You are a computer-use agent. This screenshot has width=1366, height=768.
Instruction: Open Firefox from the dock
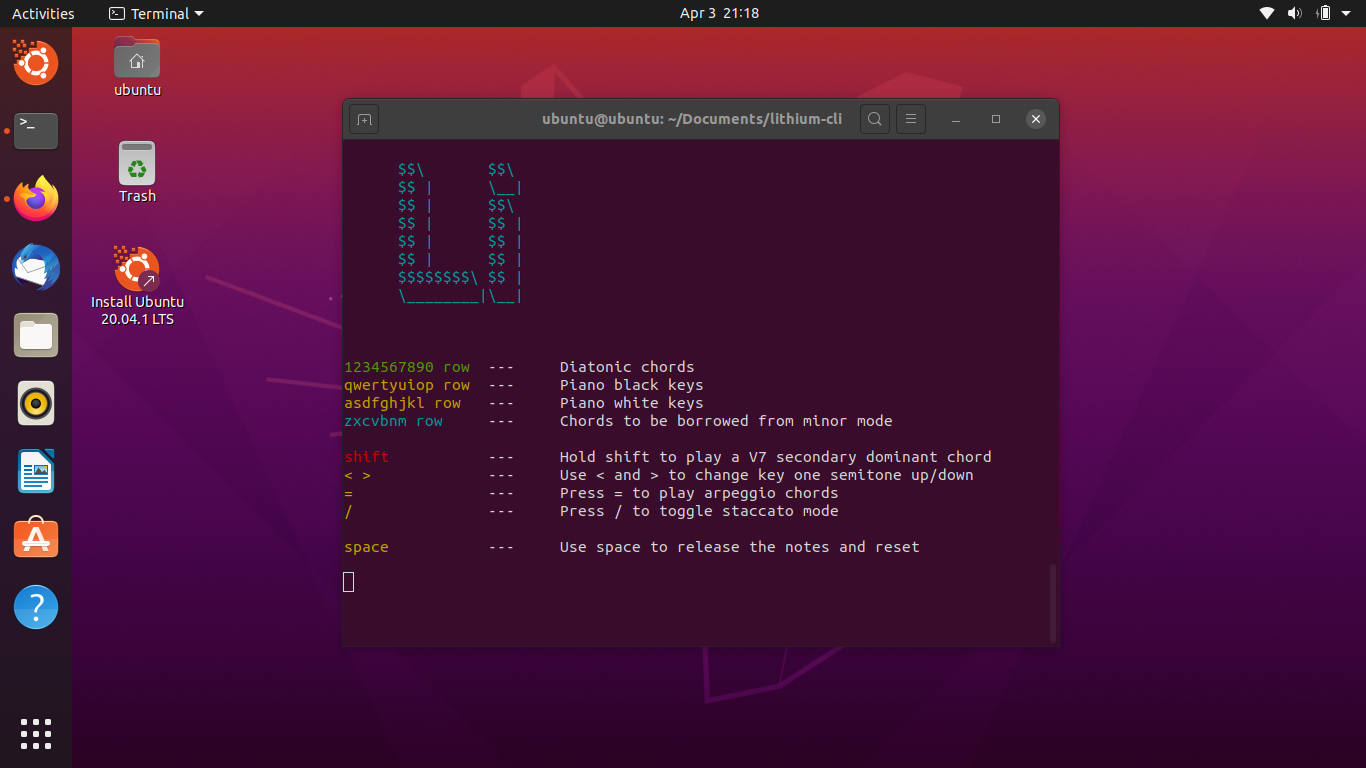coord(36,199)
